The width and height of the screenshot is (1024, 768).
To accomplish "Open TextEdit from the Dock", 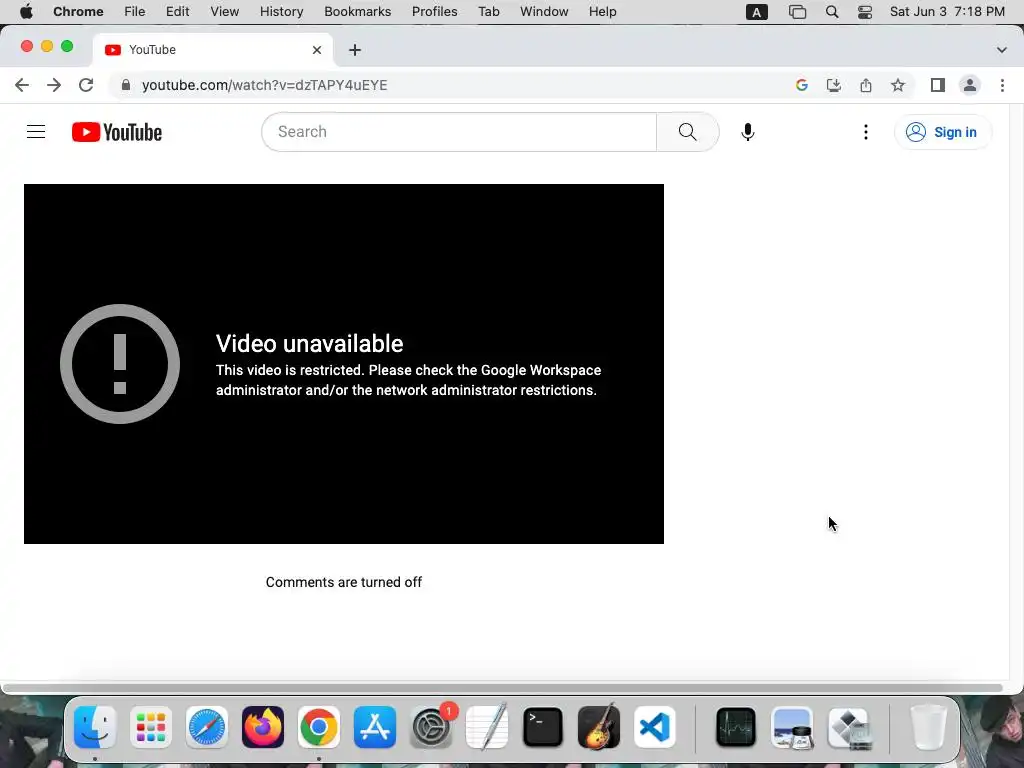I will 487,727.
